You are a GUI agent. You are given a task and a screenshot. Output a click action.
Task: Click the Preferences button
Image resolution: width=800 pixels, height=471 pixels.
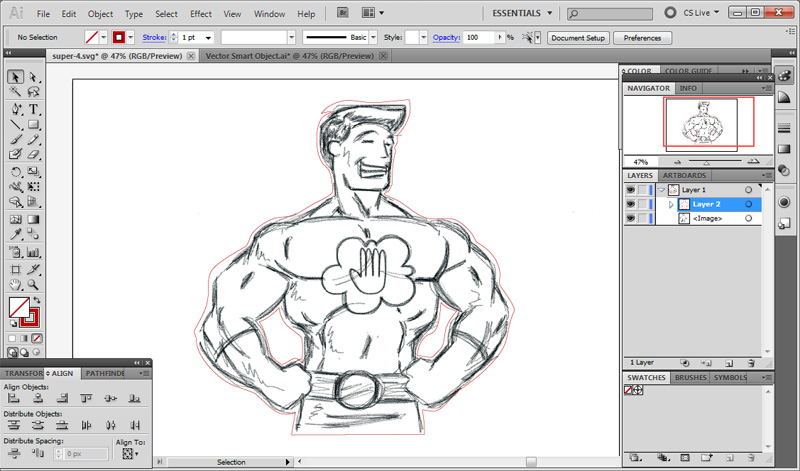point(641,37)
